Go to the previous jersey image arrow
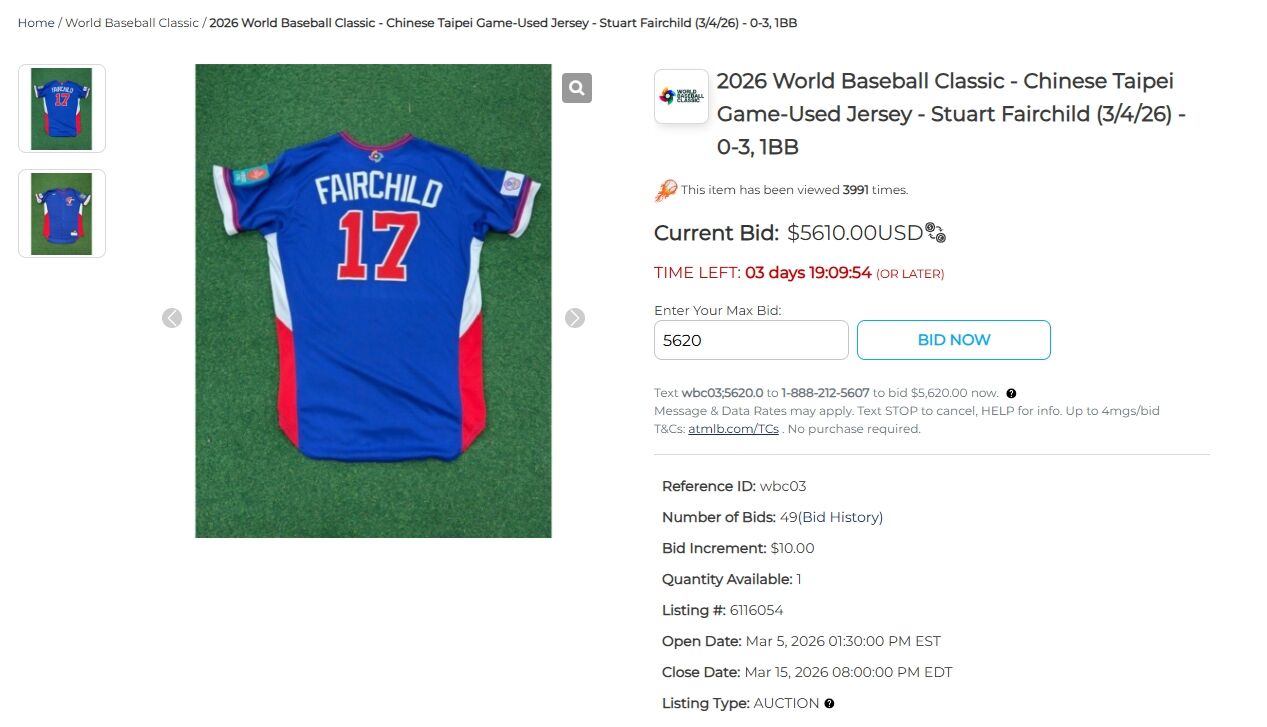This screenshot has width=1267, height=727. (x=172, y=318)
